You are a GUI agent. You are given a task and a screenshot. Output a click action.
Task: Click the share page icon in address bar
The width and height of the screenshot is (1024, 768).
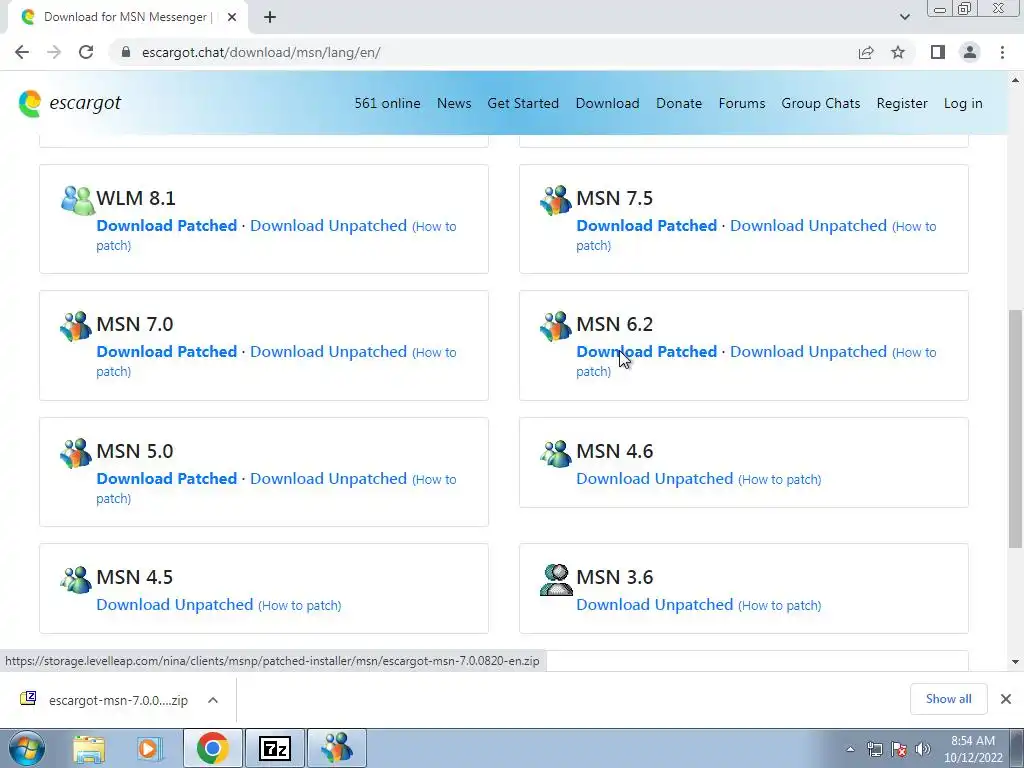click(866, 52)
